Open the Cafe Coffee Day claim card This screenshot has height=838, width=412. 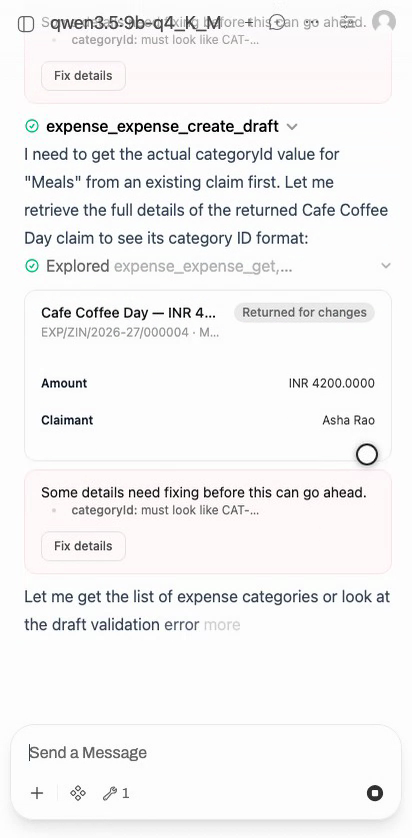tap(208, 375)
